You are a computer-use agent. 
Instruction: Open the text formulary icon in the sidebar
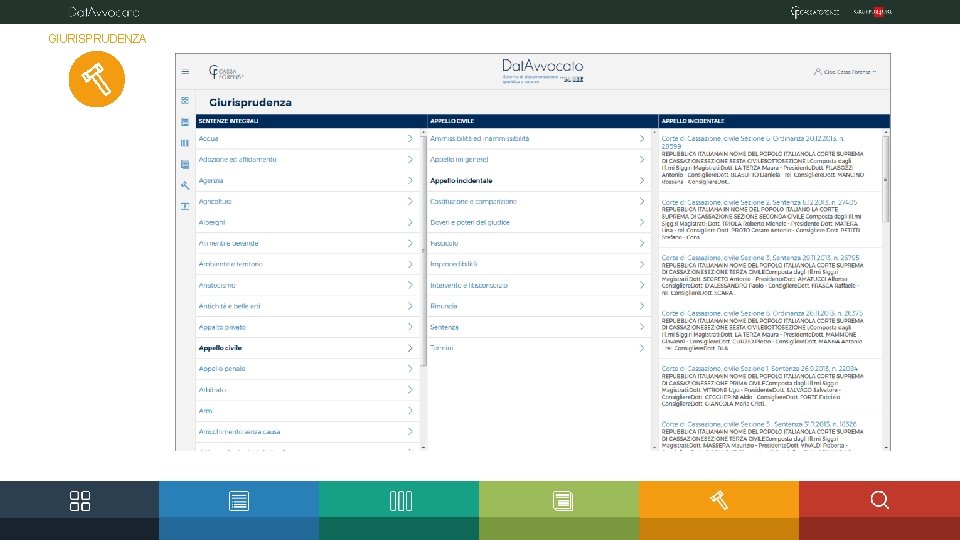[185, 206]
